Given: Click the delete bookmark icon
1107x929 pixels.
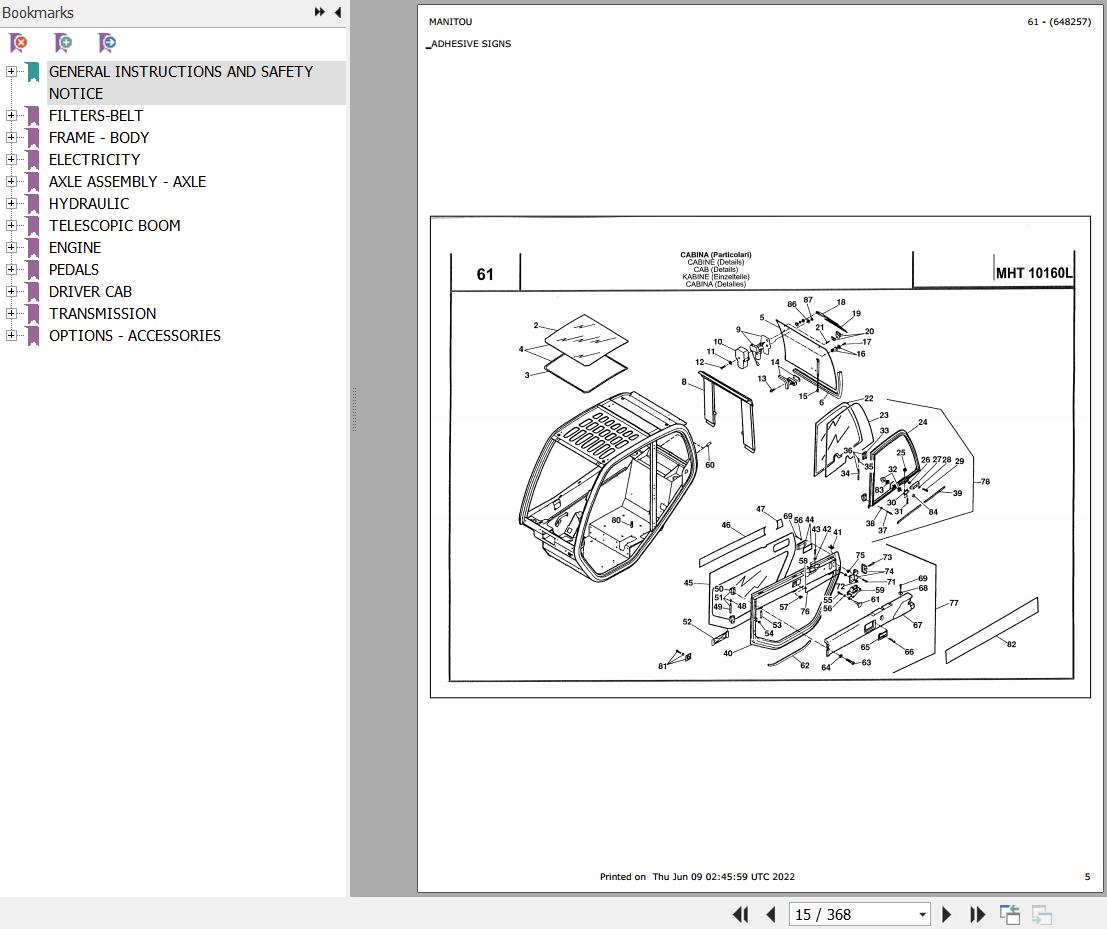Looking at the screenshot, I should pos(18,43).
